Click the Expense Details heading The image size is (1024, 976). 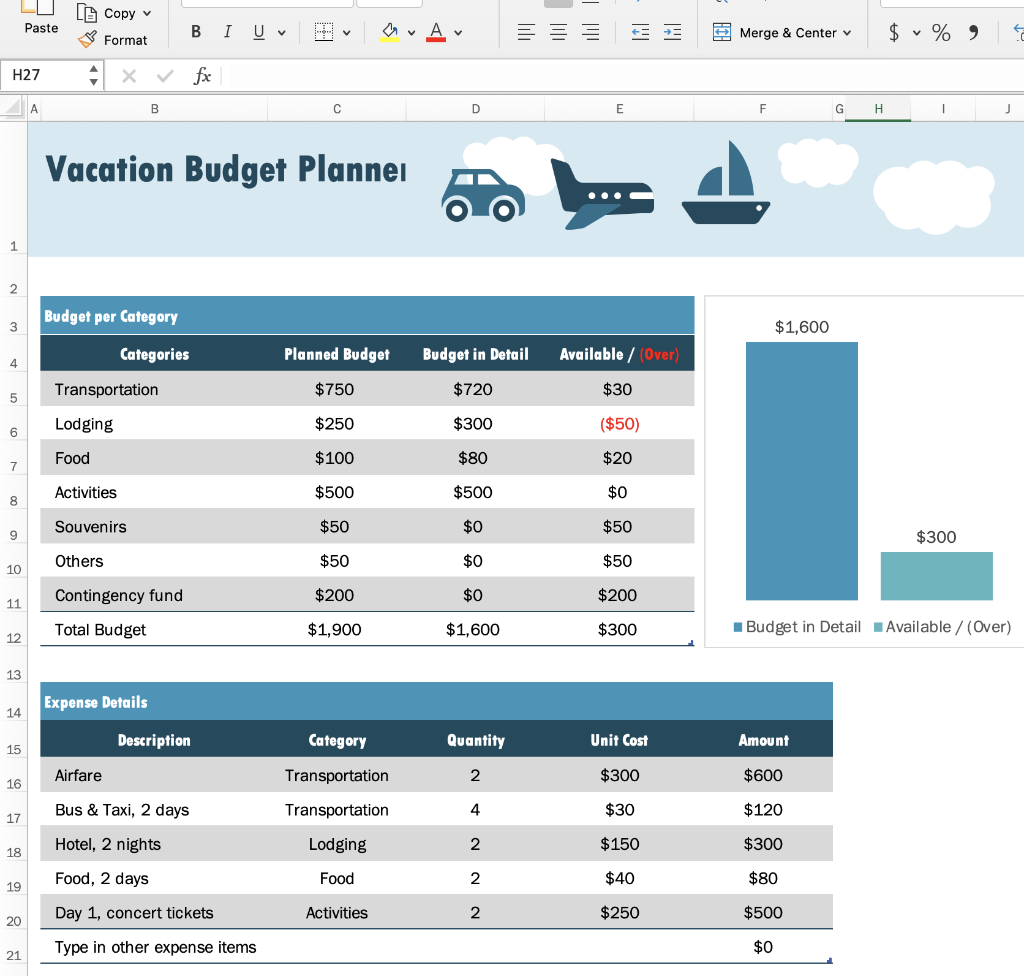96,703
